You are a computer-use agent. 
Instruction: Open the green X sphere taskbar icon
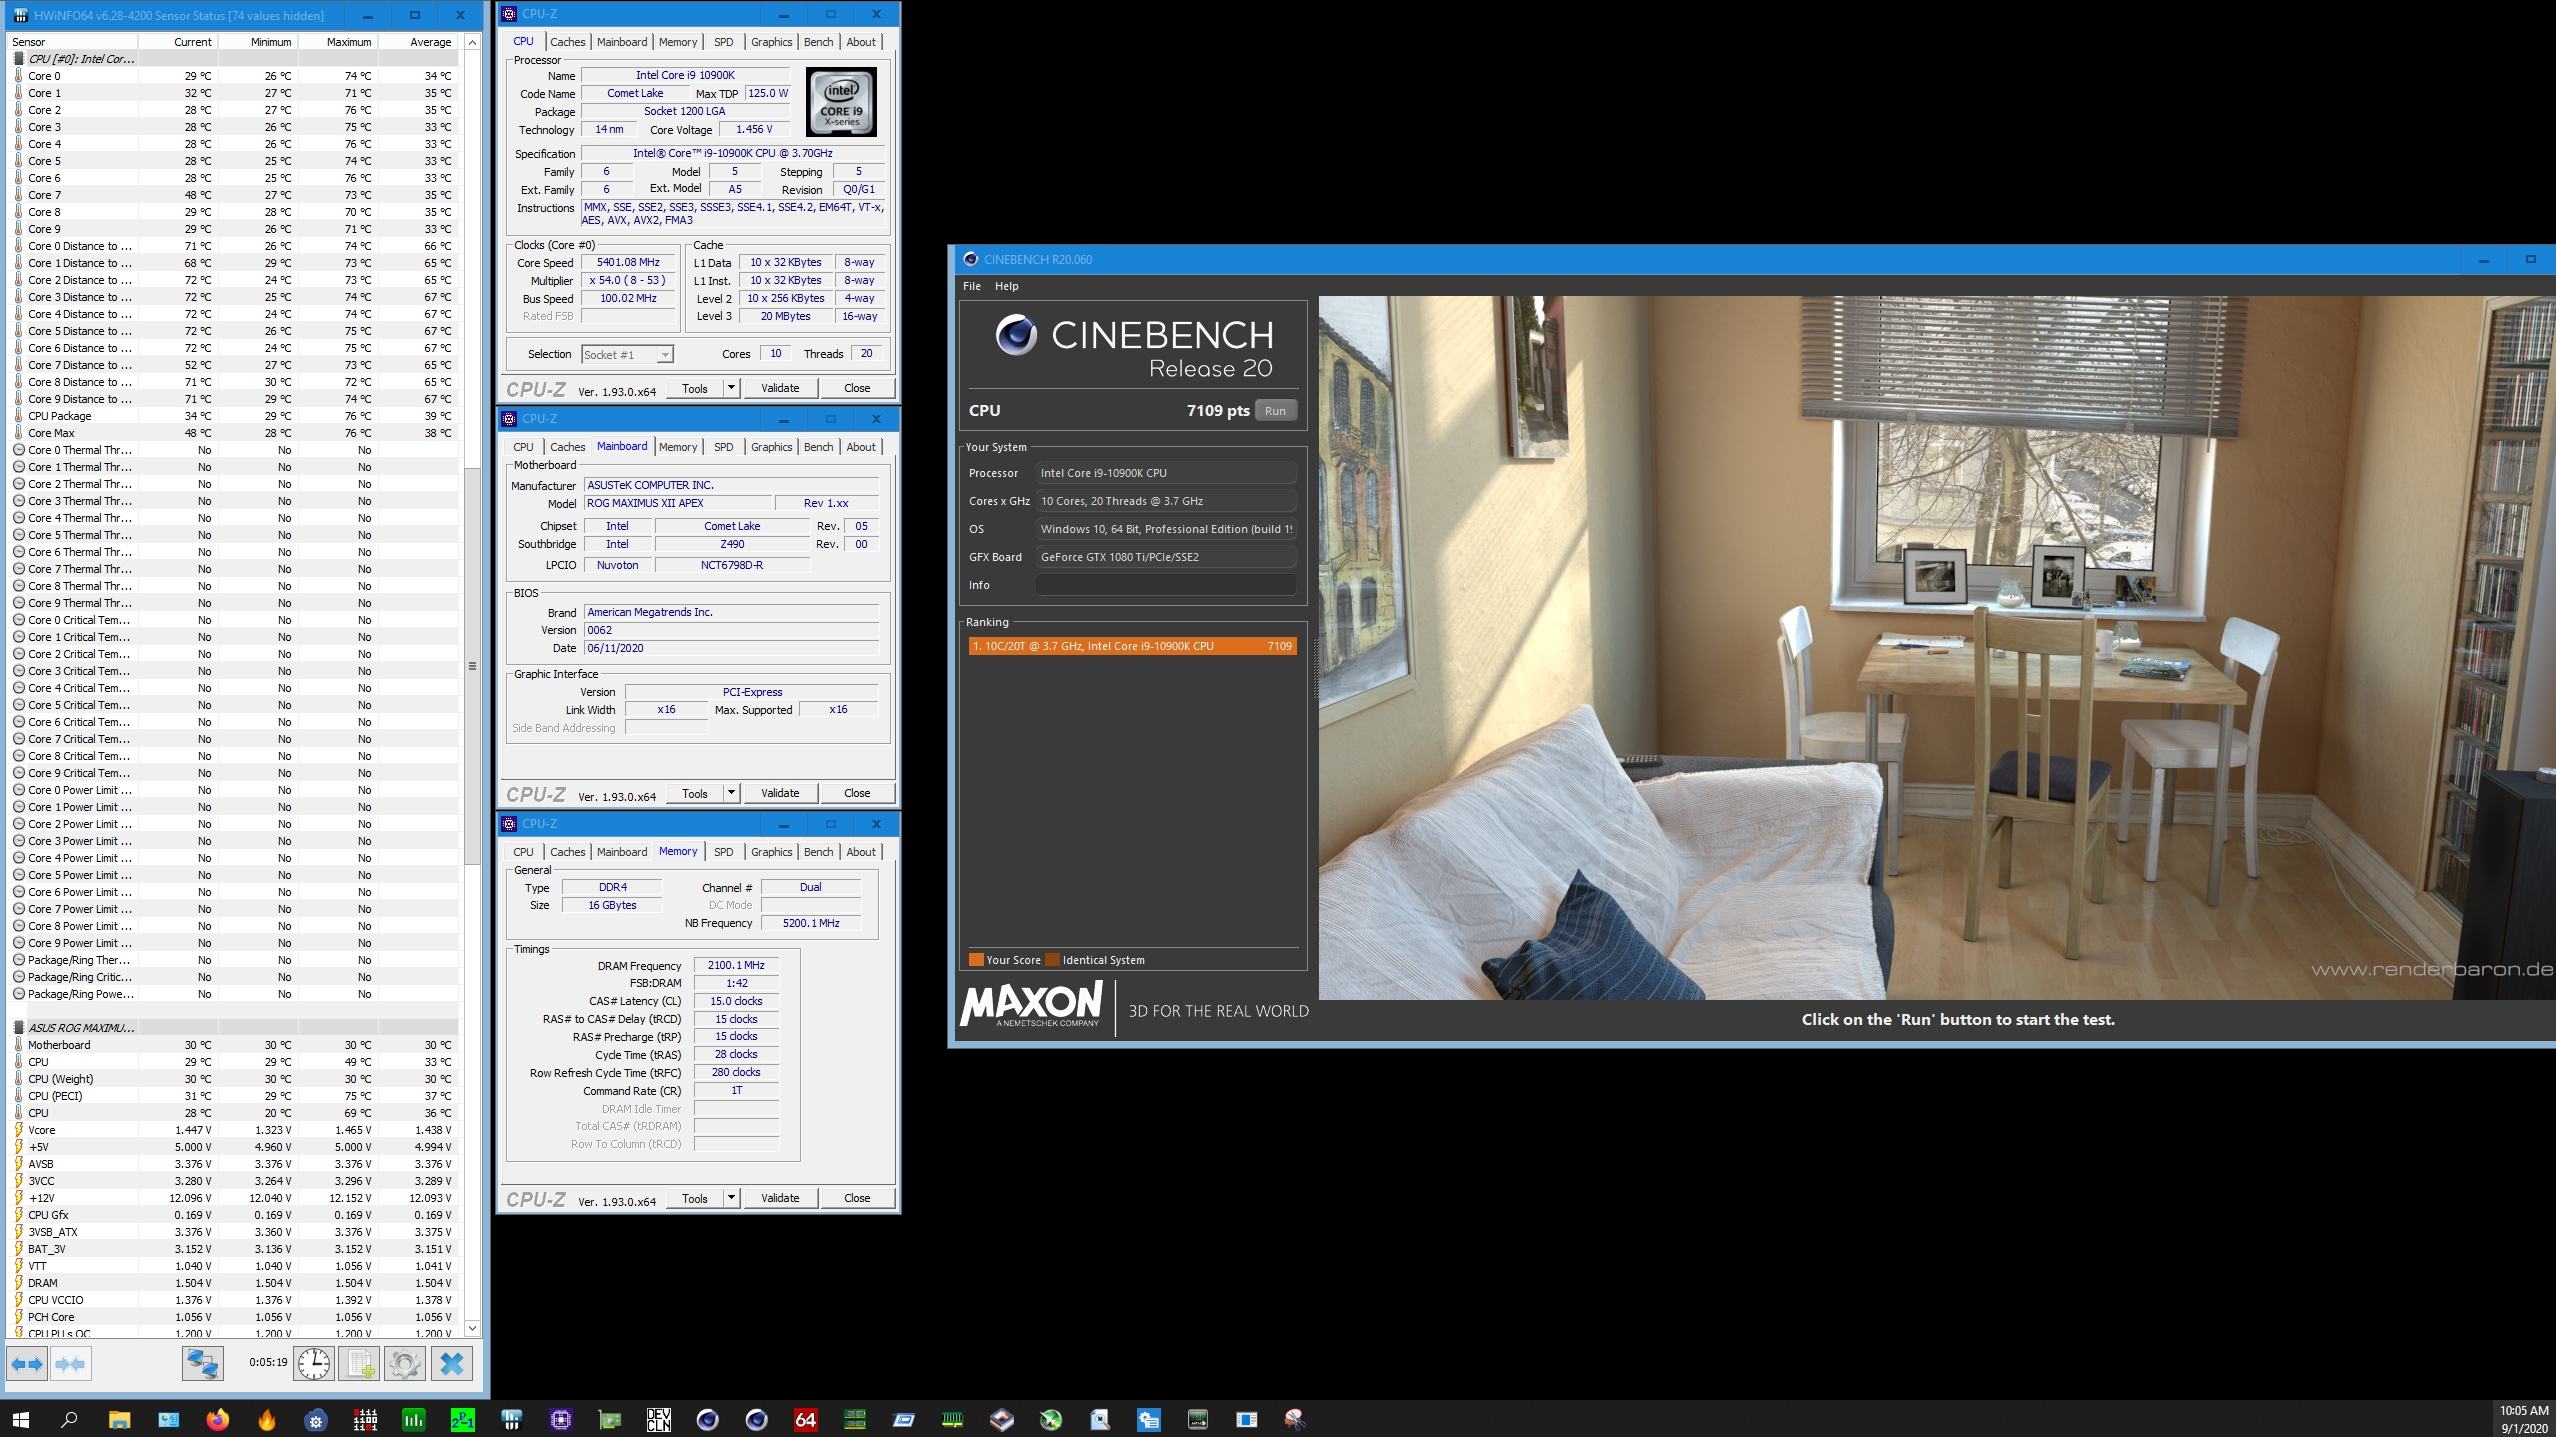point(1050,1419)
